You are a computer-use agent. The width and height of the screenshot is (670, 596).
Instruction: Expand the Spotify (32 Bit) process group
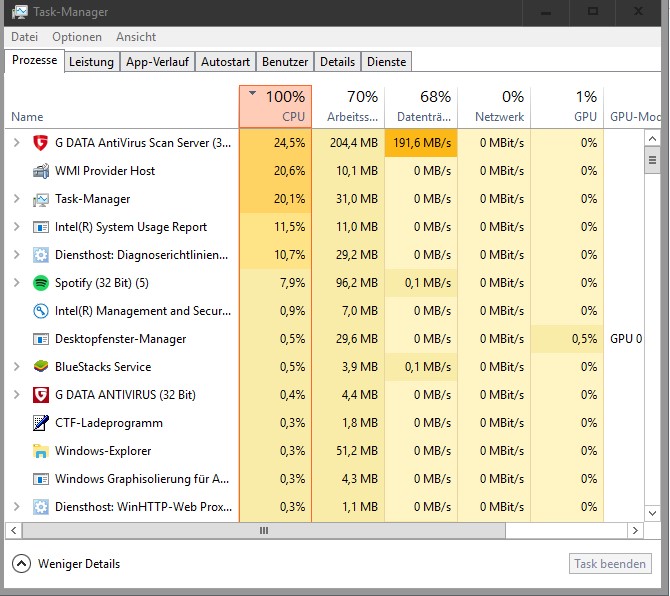pyautogui.click(x=17, y=282)
